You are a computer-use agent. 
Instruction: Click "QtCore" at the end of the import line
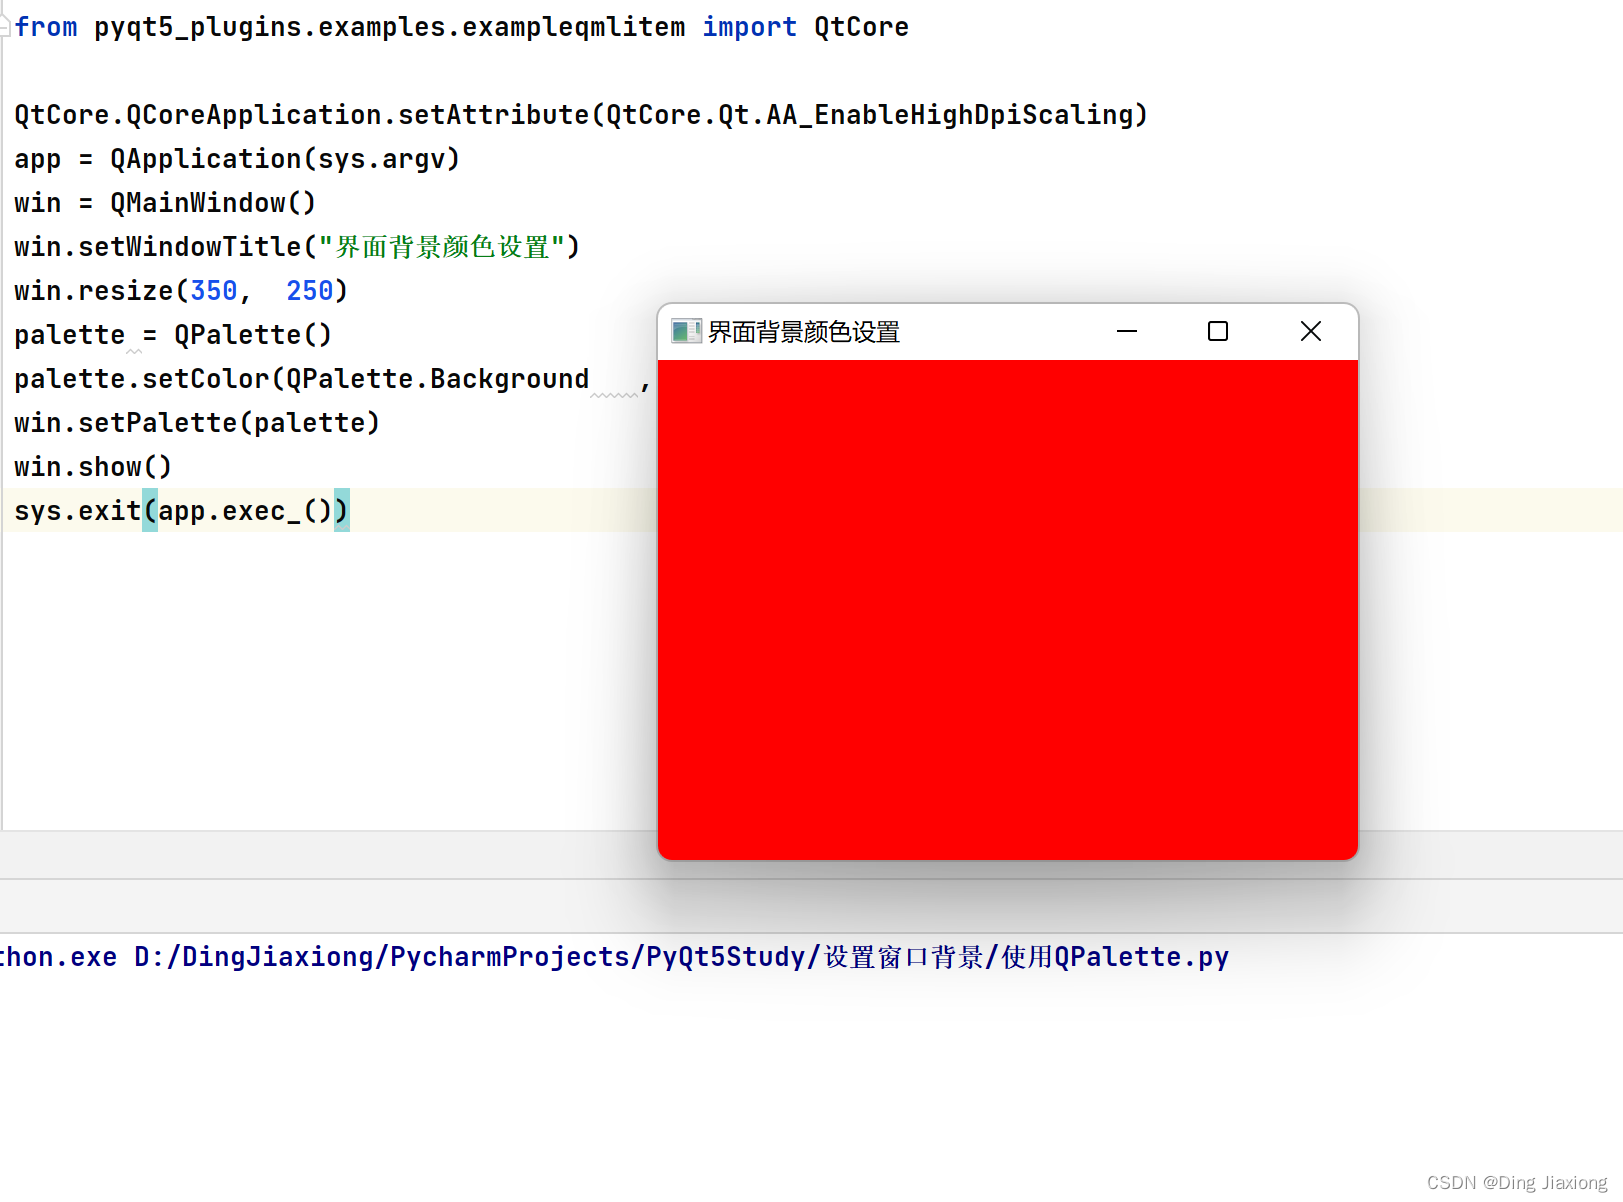(861, 27)
